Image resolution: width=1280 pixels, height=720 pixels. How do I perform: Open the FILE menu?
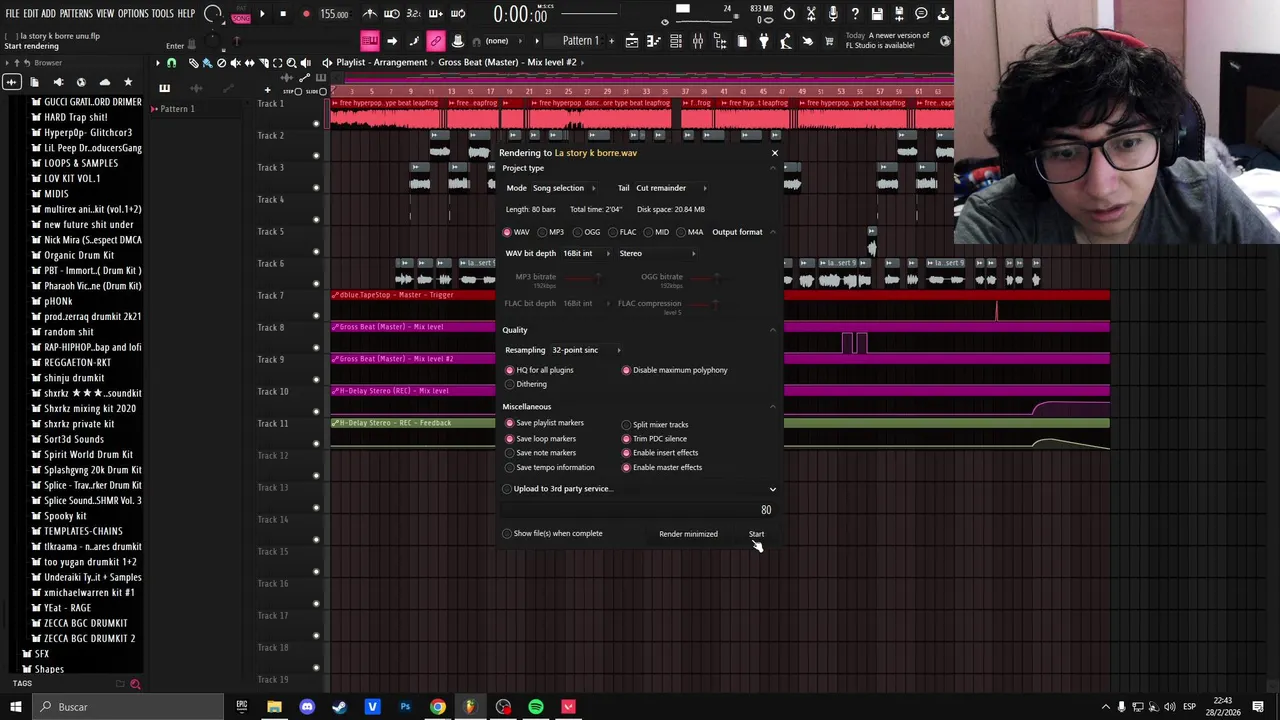[x=12, y=14]
